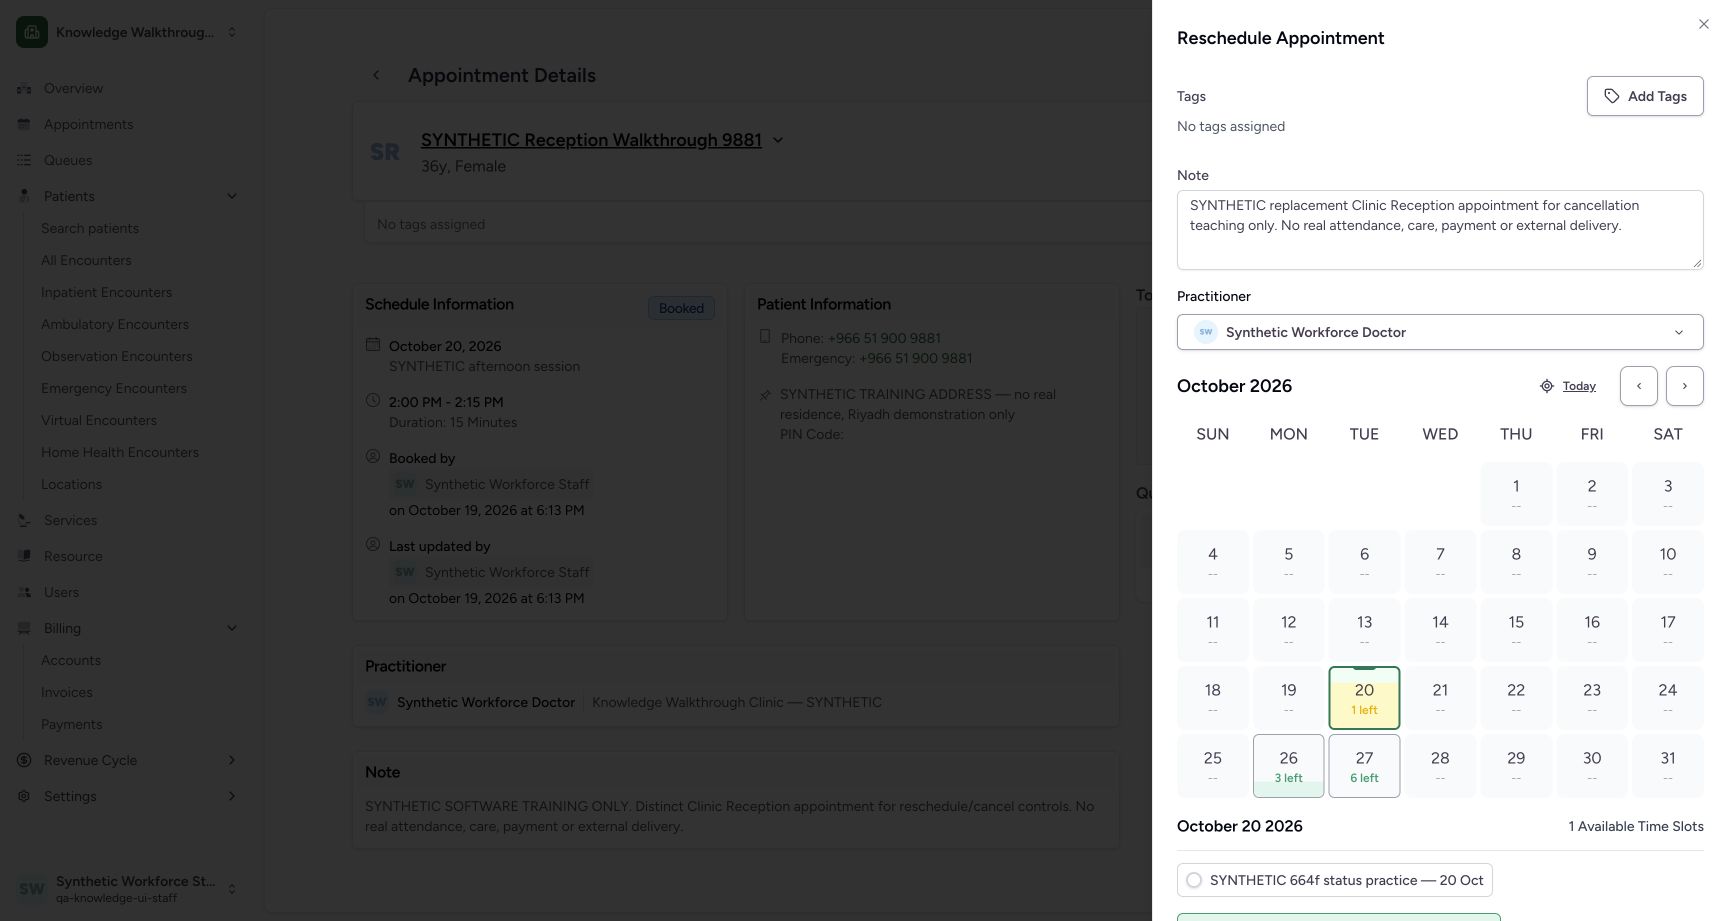Jump to Today in the calendar
The height and width of the screenshot is (921, 1728).
[1579, 386]
